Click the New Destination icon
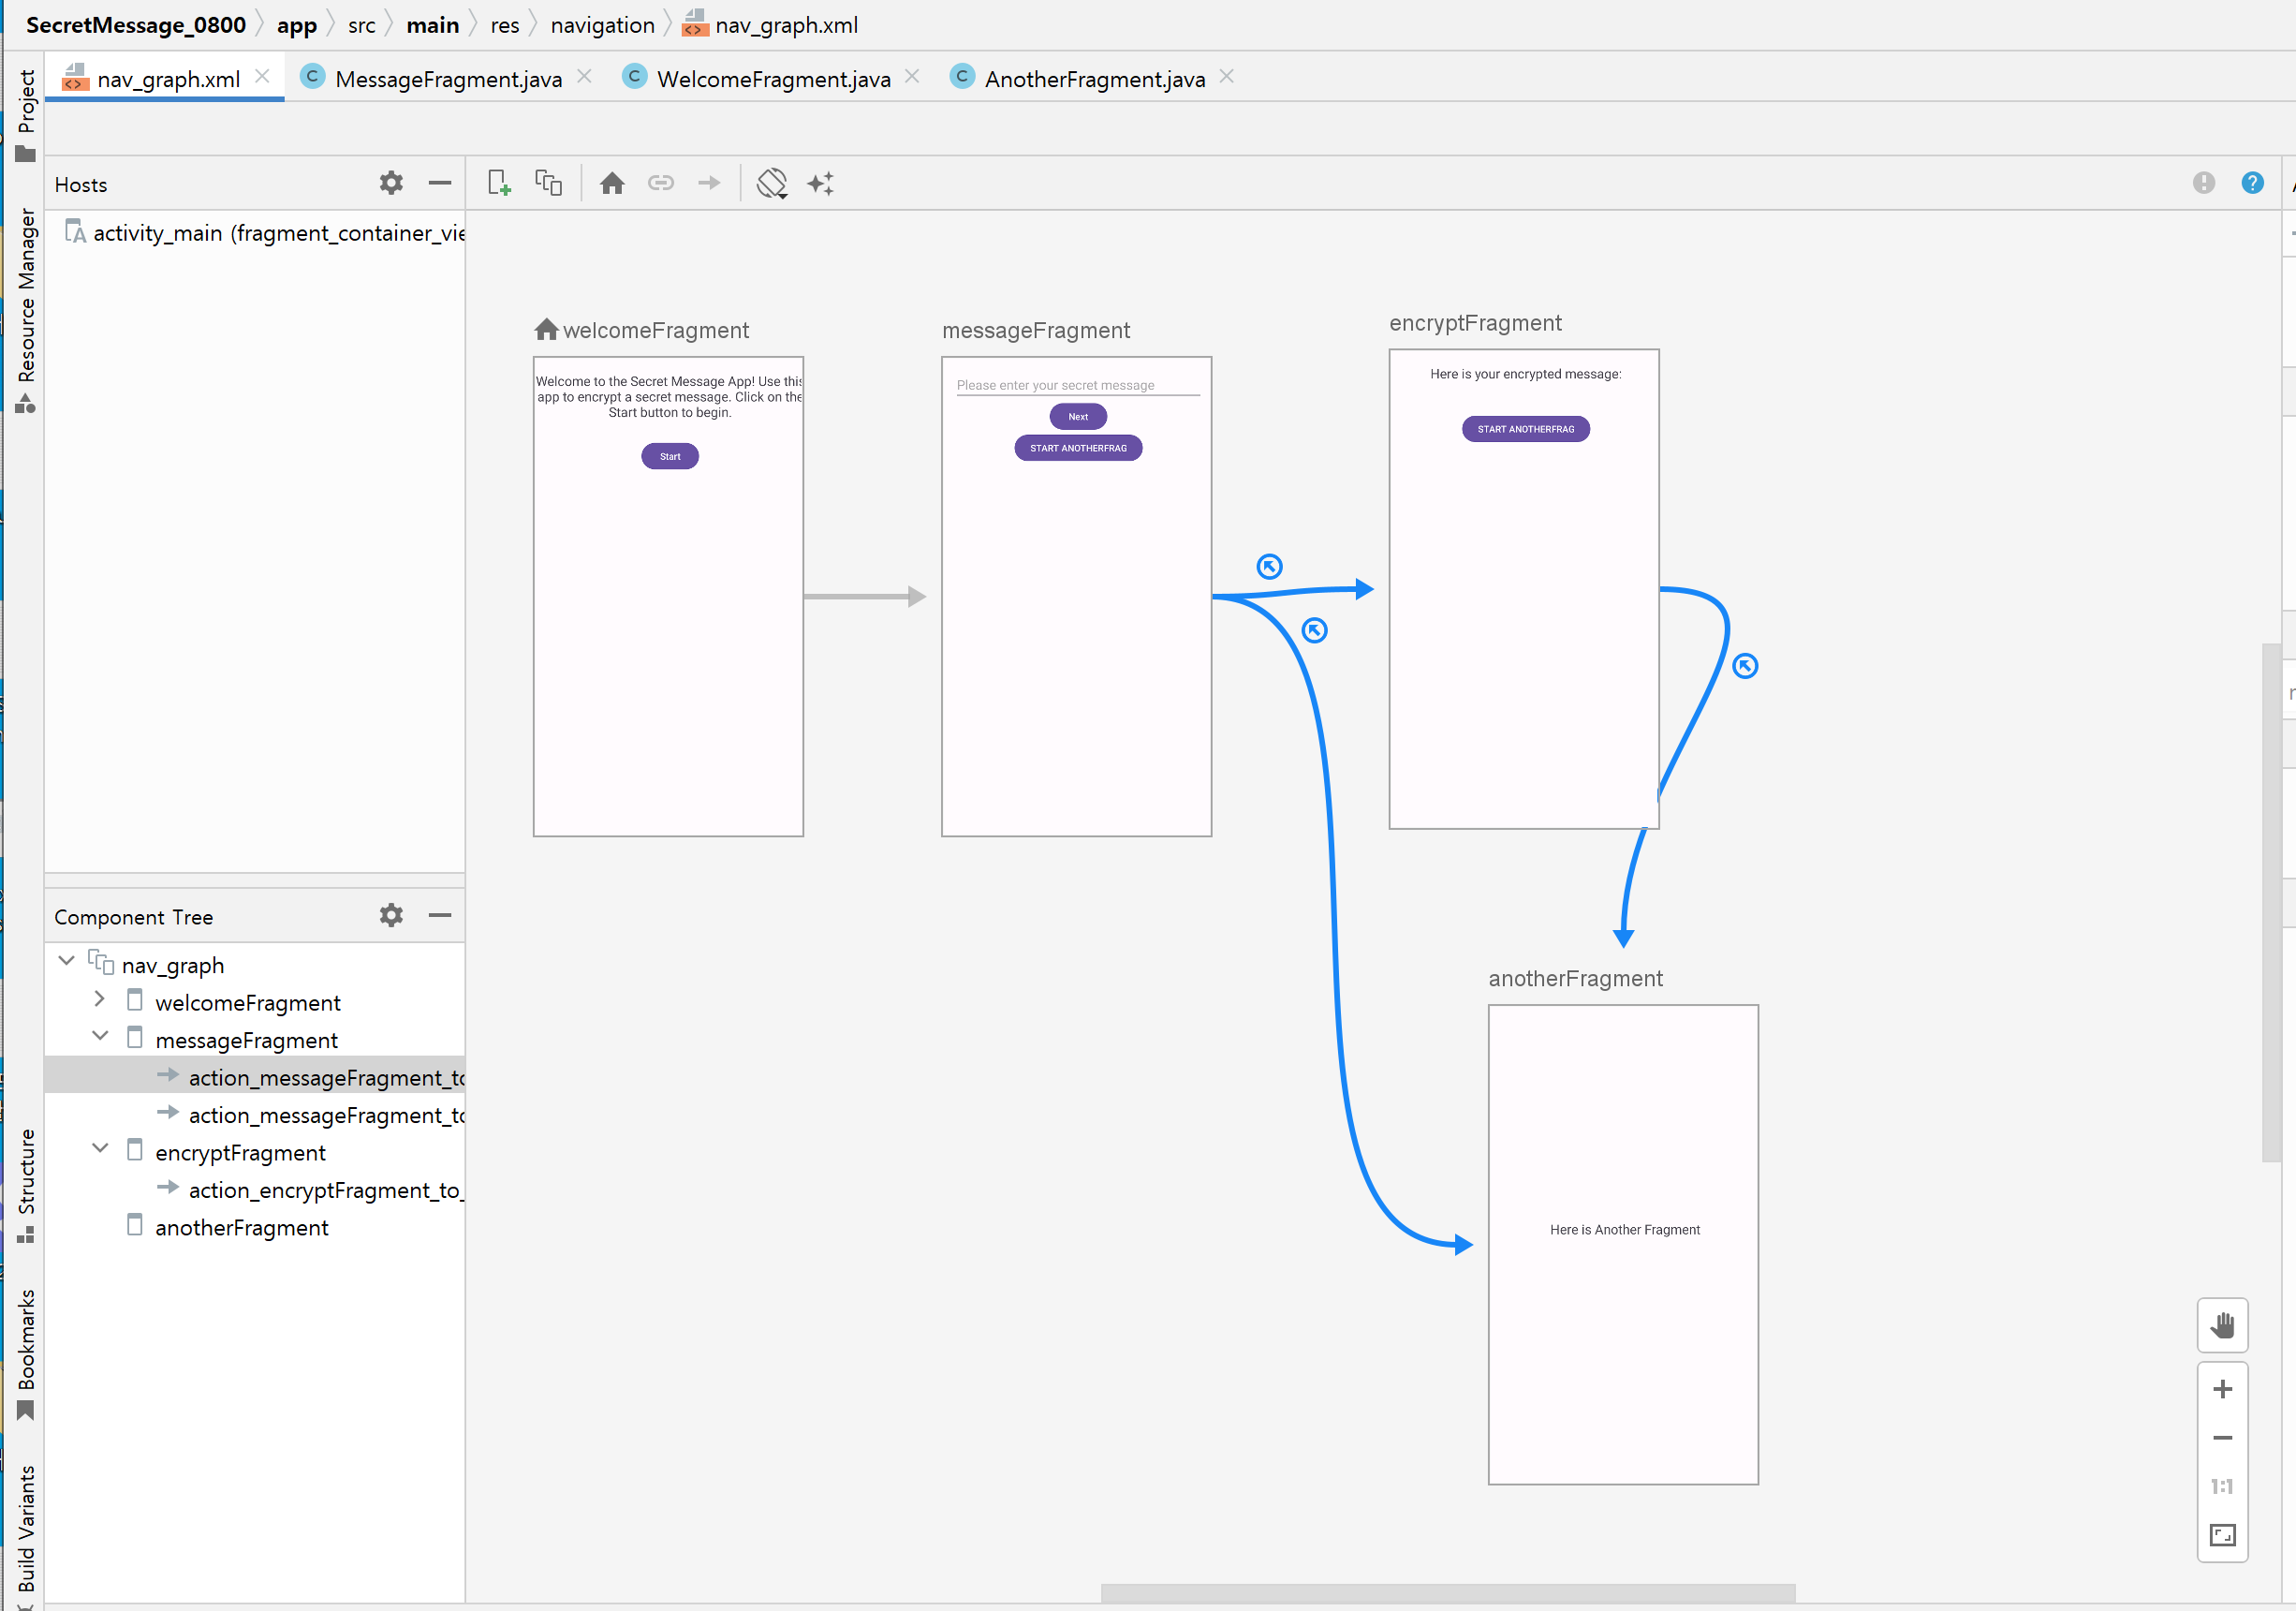The image size is (2296, 1611). click(x=498, y=183)
